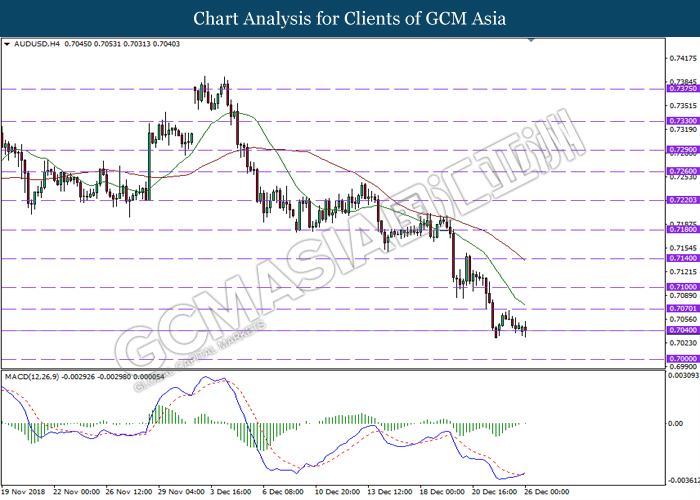Screen dimensions: 700x500
Task: Click the 0.70230 price axis value
Action: pos(683,343)
